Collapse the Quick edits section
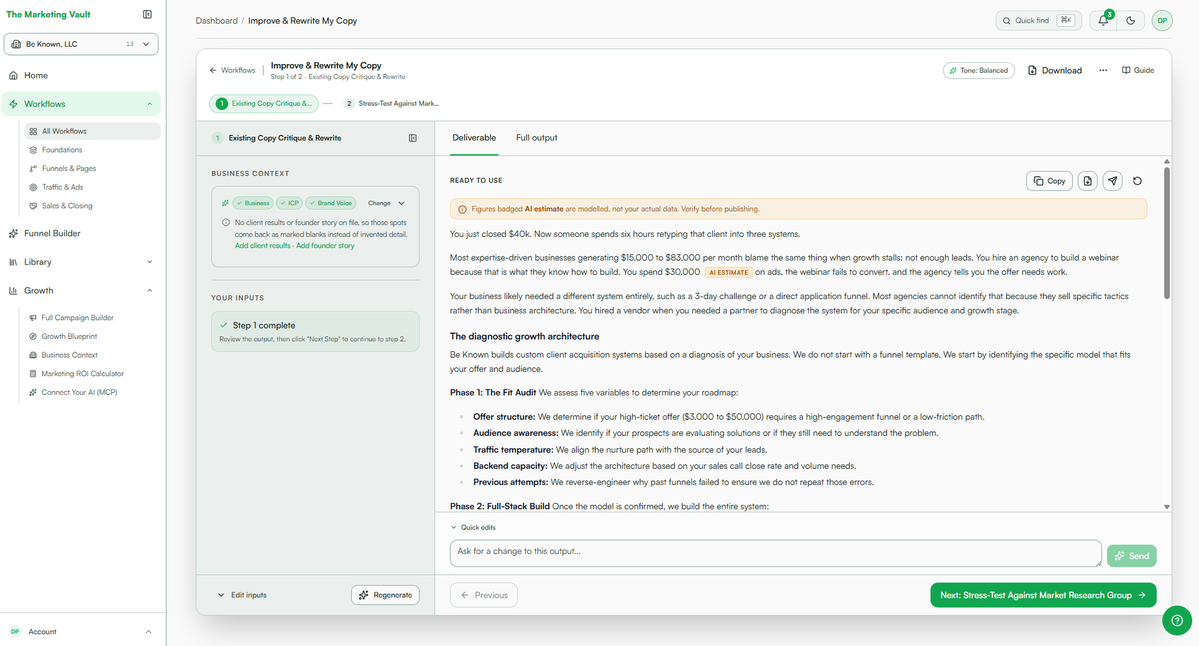Viewport: 1199px width, 646px height. [473, 528]
